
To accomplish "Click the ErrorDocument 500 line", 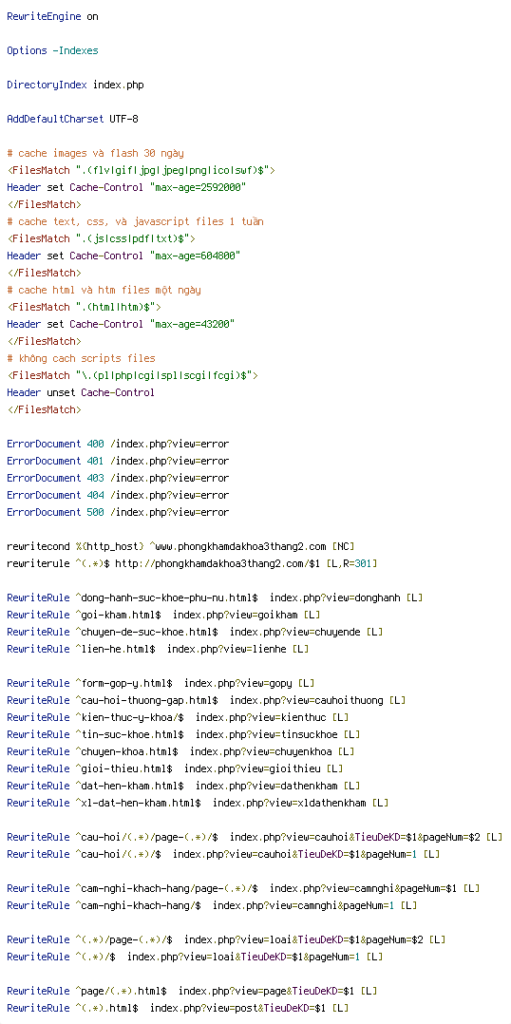I will click(x=118, y=513).
